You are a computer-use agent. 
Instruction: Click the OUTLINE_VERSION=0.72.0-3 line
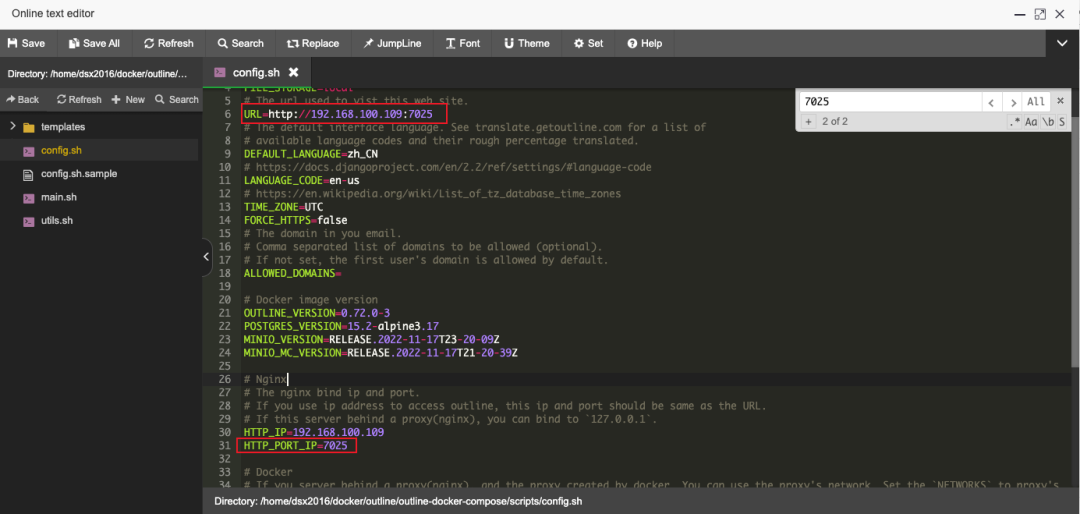[317, 313]
